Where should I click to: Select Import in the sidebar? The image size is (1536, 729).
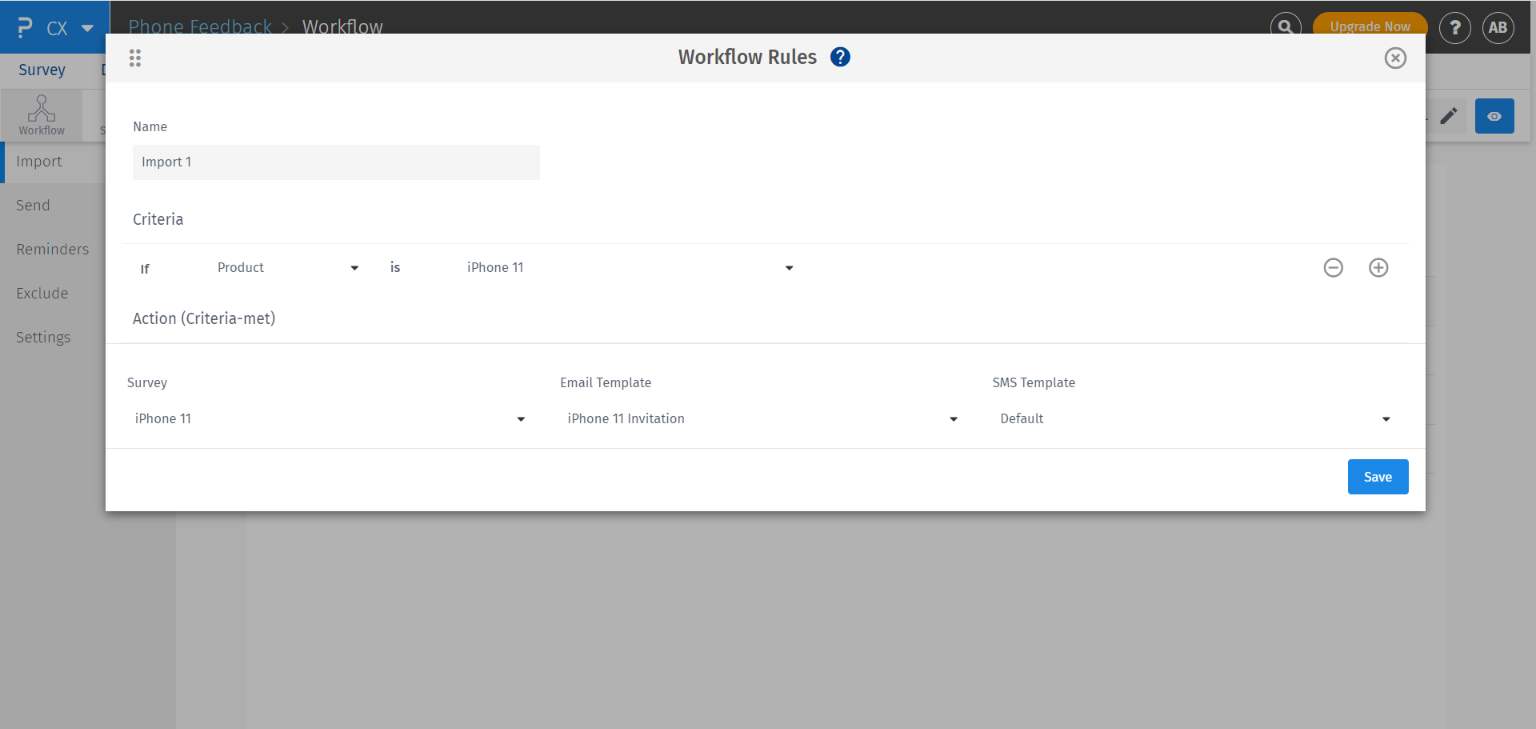[39, 161]
